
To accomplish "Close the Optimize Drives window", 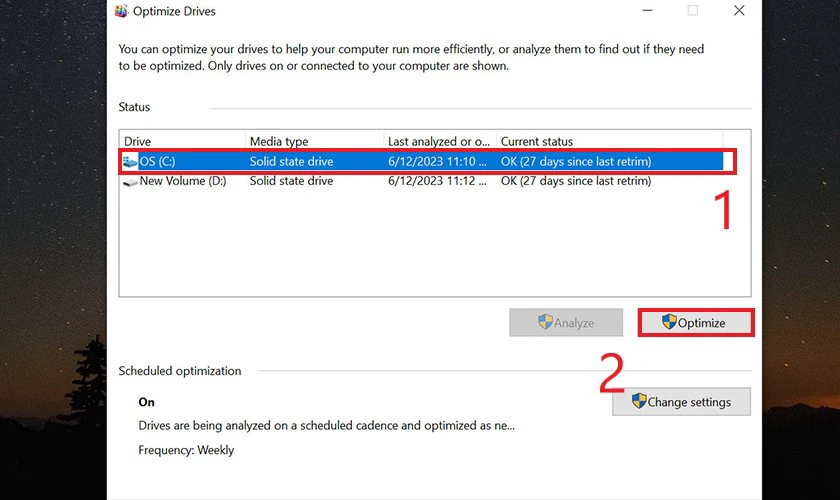I will point(739,11).
